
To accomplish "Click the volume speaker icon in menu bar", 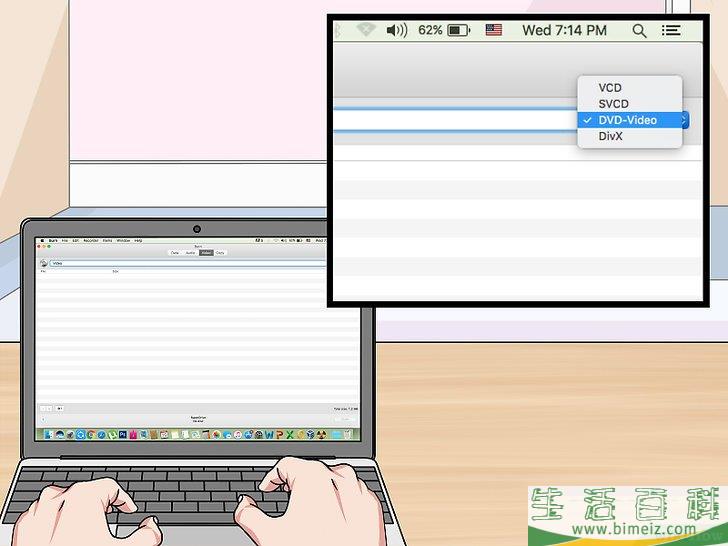I will click(x=396, y=31).
